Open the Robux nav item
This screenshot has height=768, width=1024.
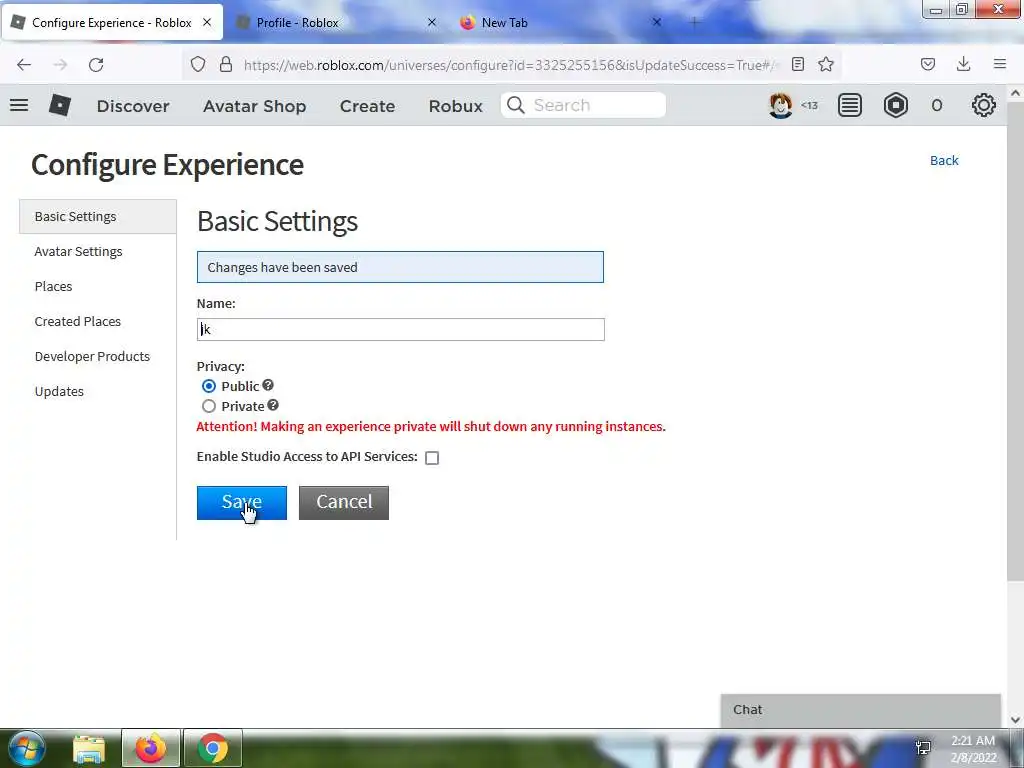pos(456,106)
